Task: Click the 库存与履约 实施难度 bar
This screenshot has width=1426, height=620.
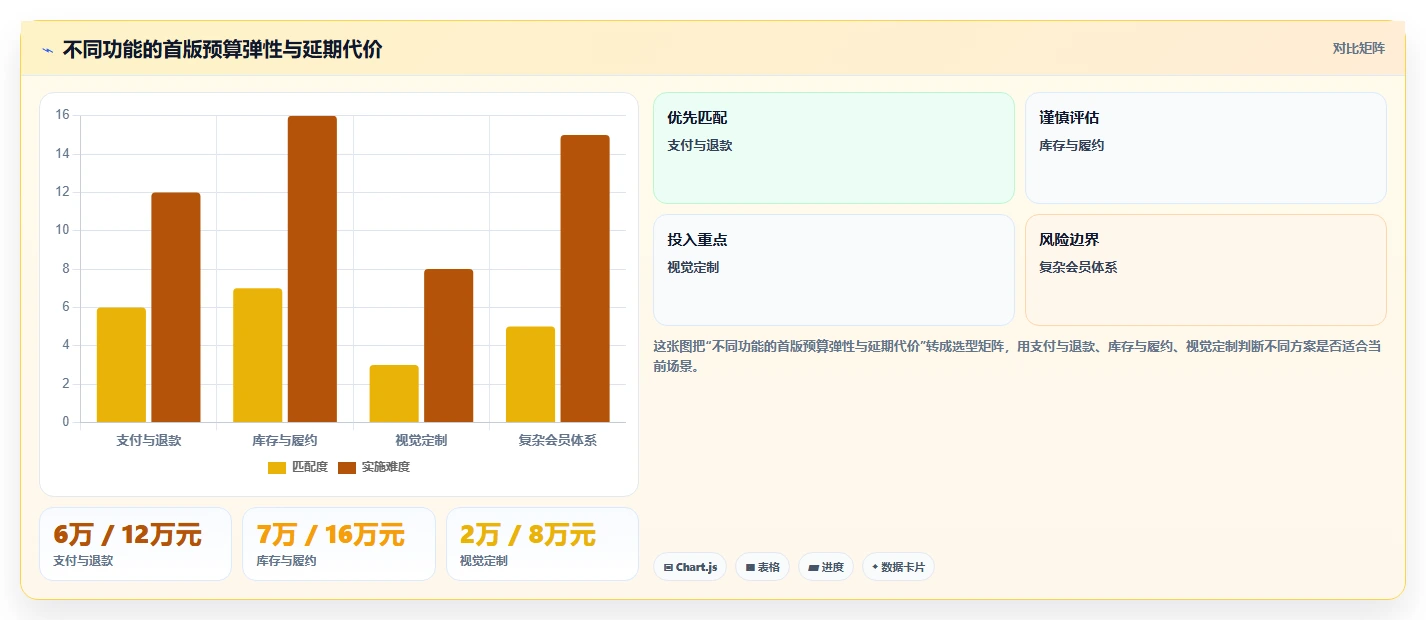Action: tap(312, 269)
